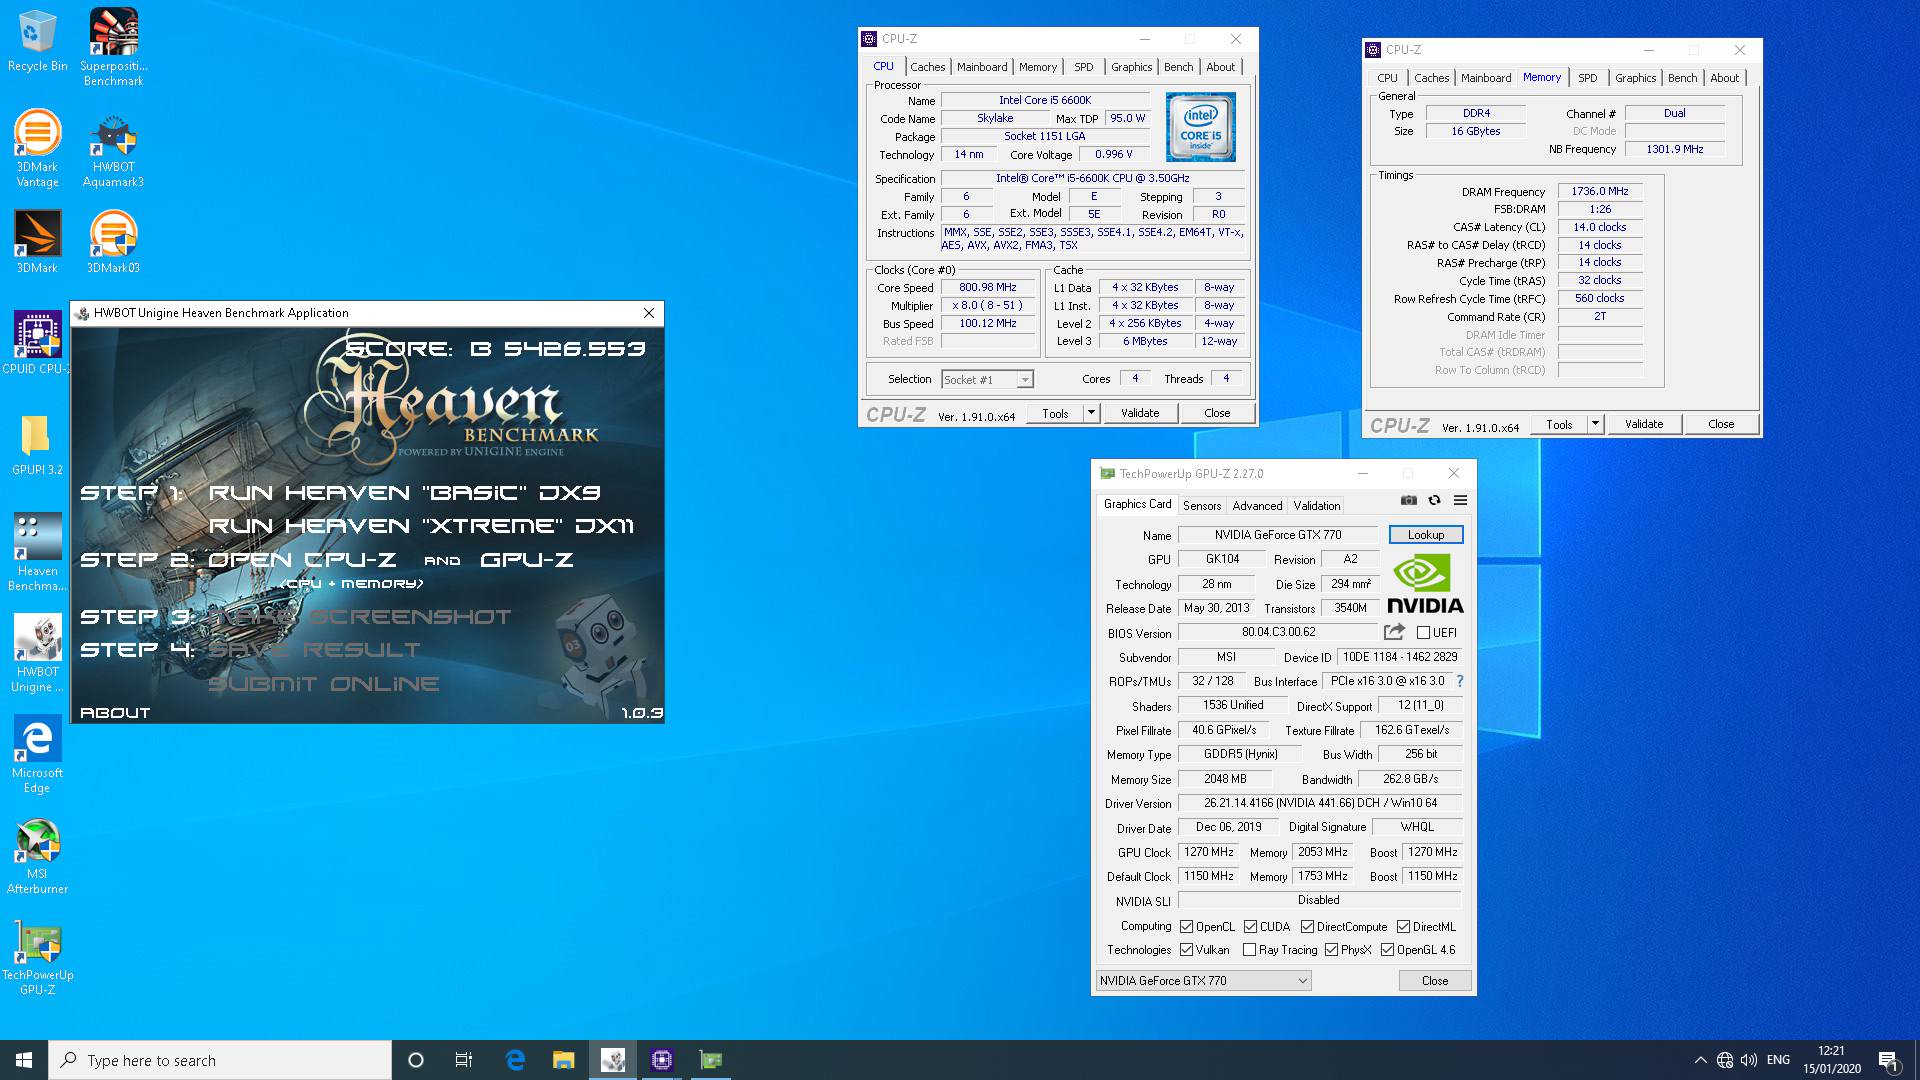
Task: Toggle Vulkan checkbox in GPU-Z
Action: [x=1186, y=950]
